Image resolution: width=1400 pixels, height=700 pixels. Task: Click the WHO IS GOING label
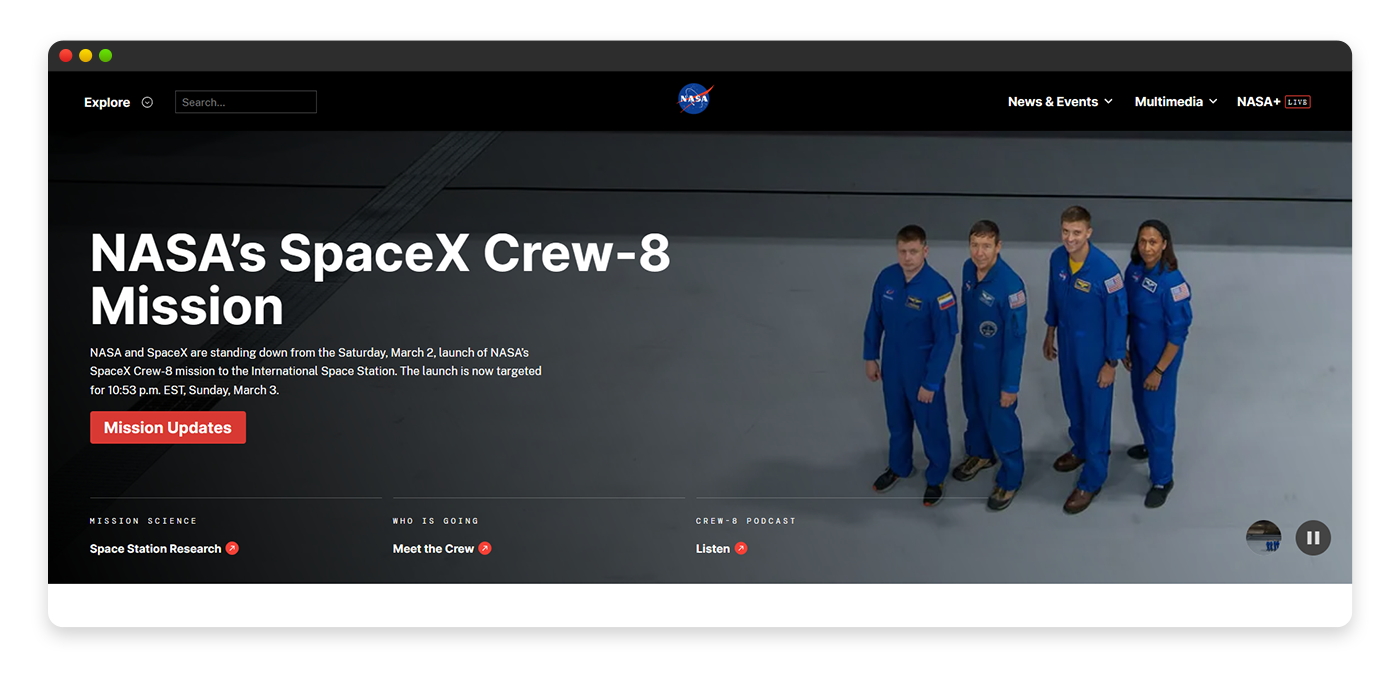coord(436,521)
